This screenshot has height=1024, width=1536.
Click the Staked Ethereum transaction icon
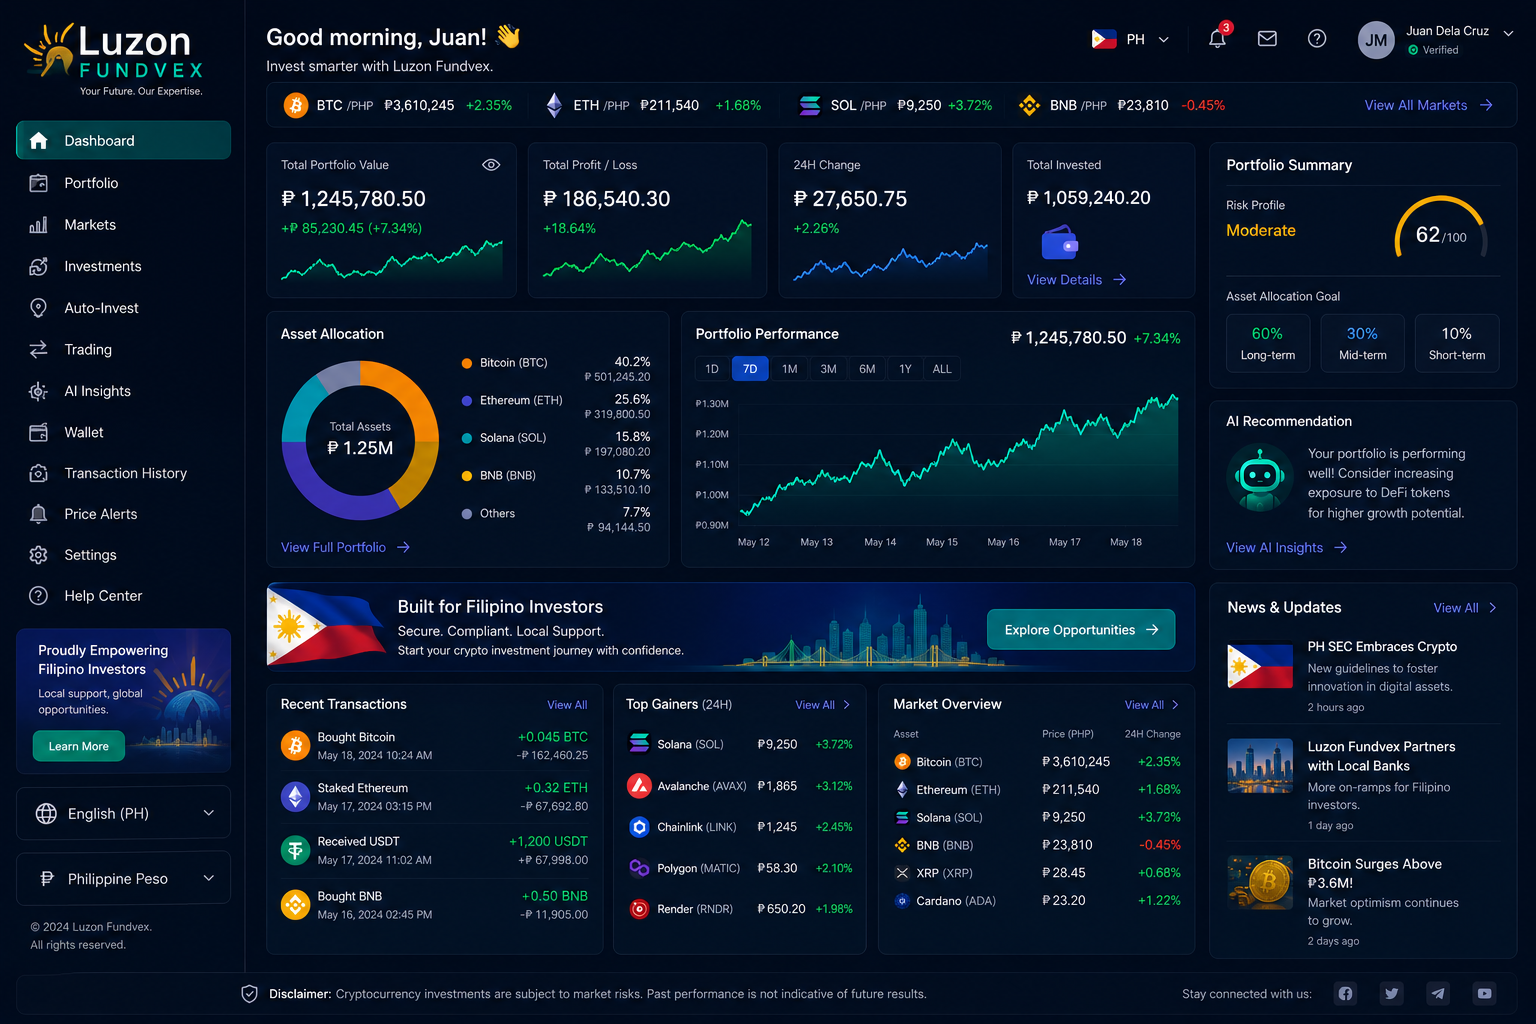point(295,797)
